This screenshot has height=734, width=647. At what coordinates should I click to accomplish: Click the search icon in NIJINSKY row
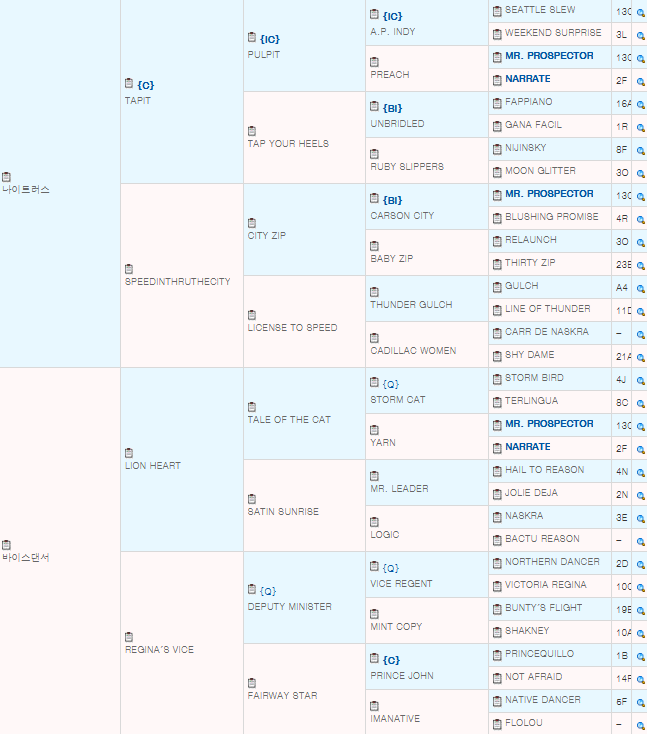640,151
